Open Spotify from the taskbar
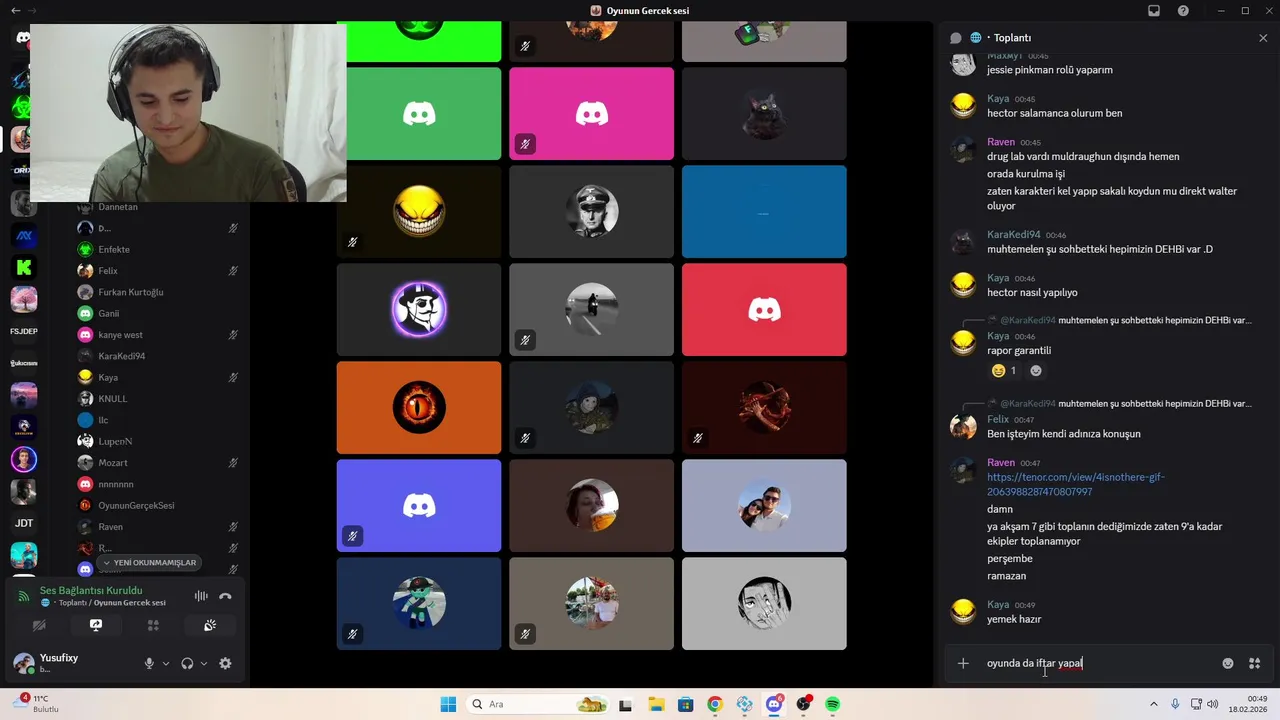Screen dimensions: 1280x720 coord(832,704)
